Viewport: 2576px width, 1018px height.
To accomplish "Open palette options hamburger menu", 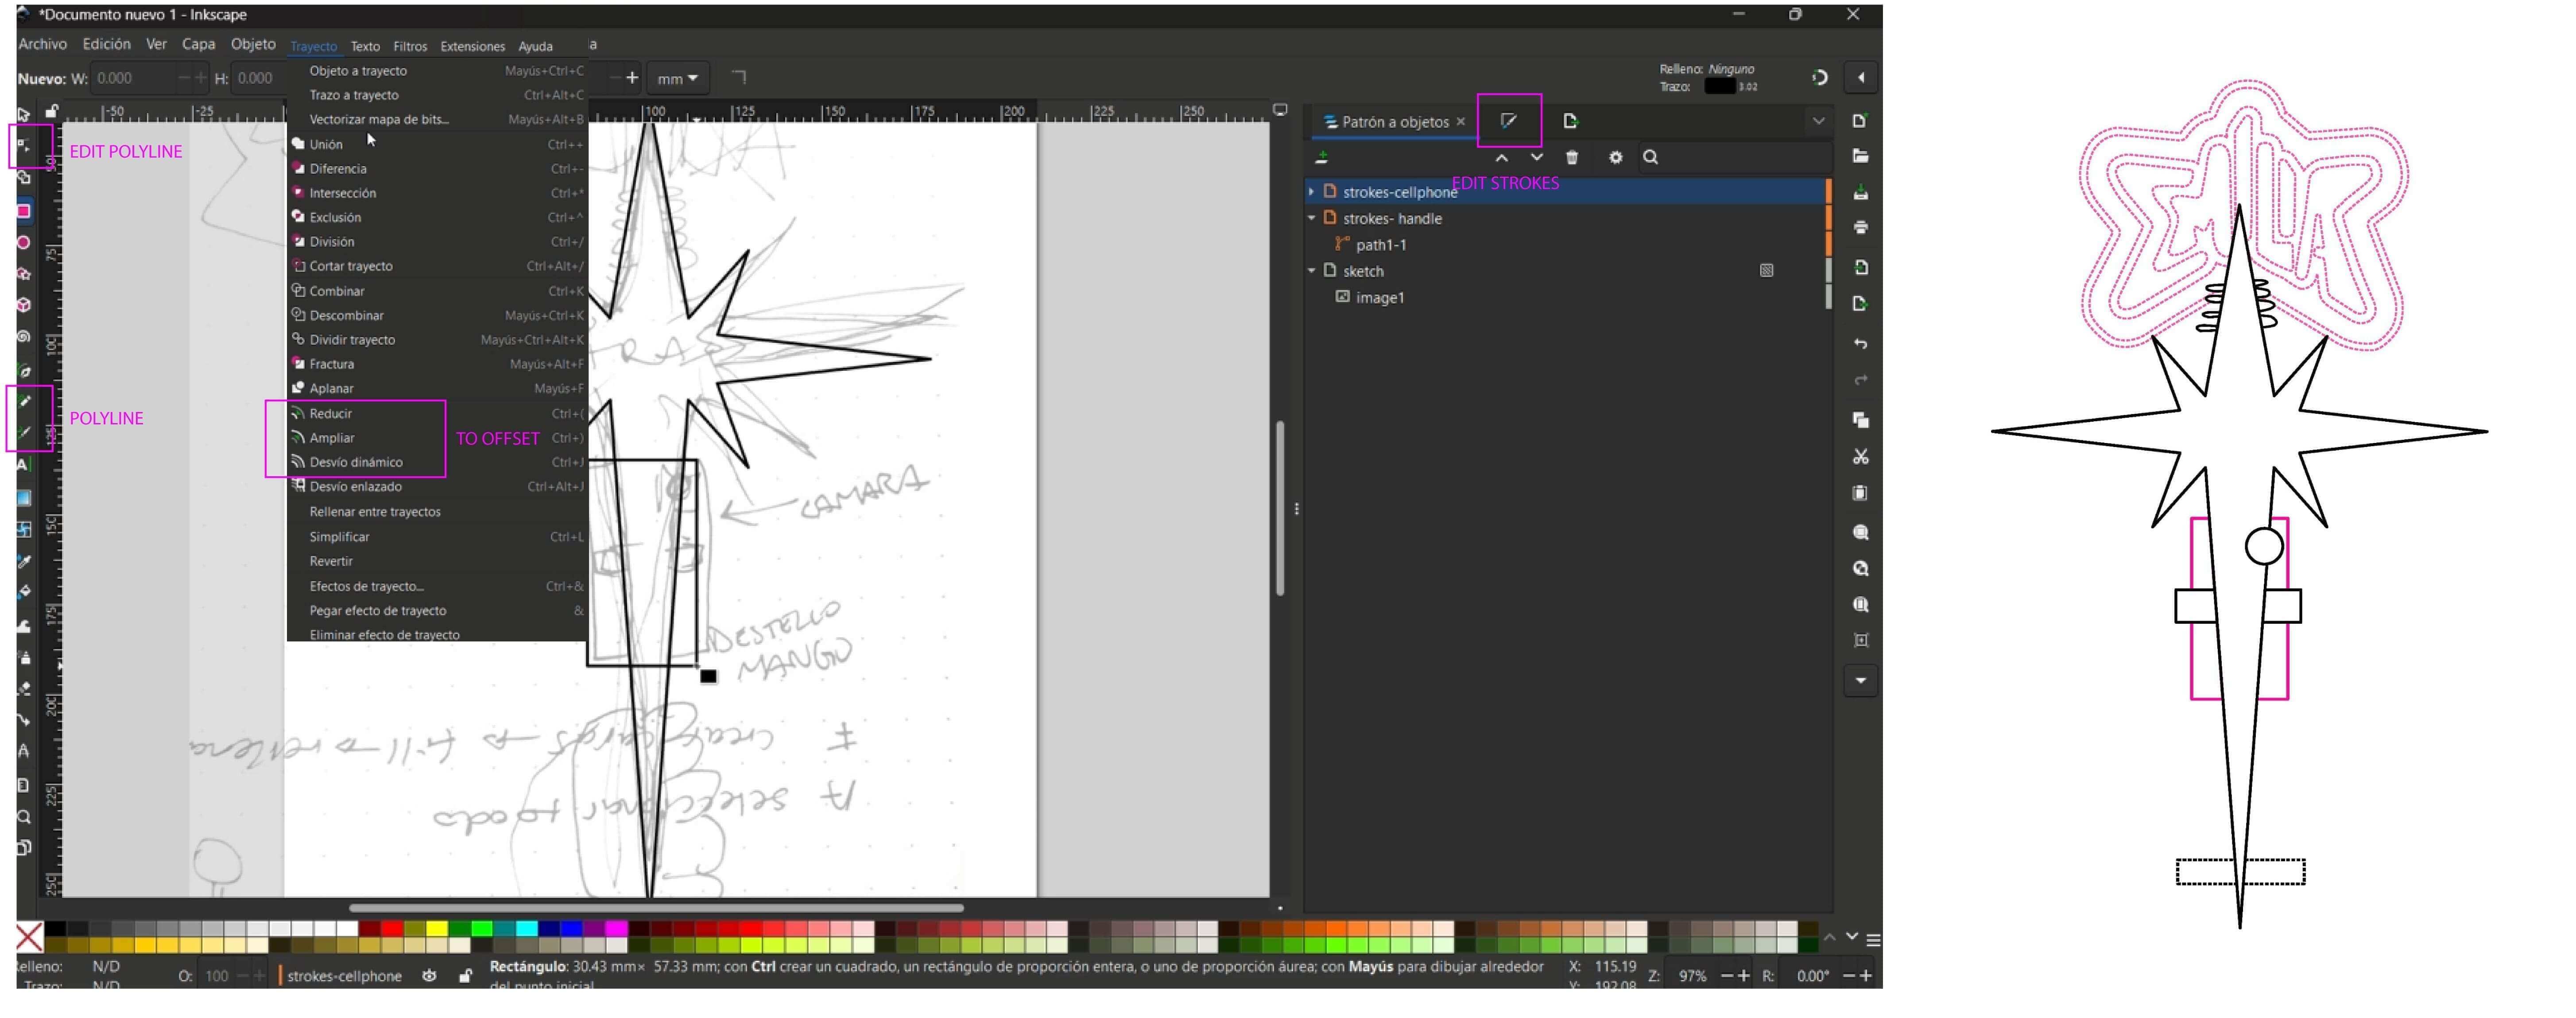I will pos(1873,940).
